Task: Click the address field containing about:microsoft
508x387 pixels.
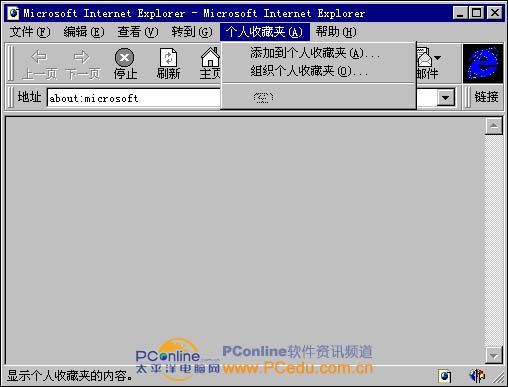Action: (133, 98)
